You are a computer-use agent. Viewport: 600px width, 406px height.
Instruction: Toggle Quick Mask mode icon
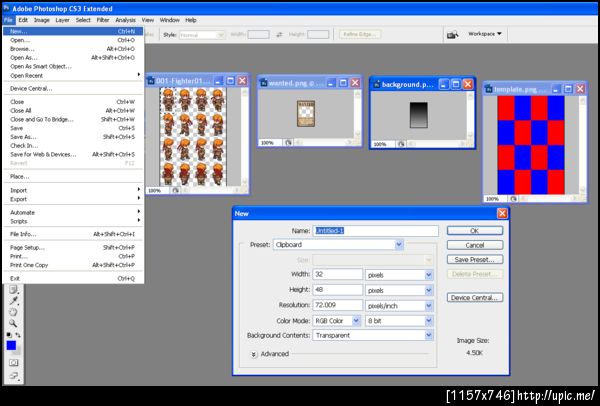(x=13, y=362)
